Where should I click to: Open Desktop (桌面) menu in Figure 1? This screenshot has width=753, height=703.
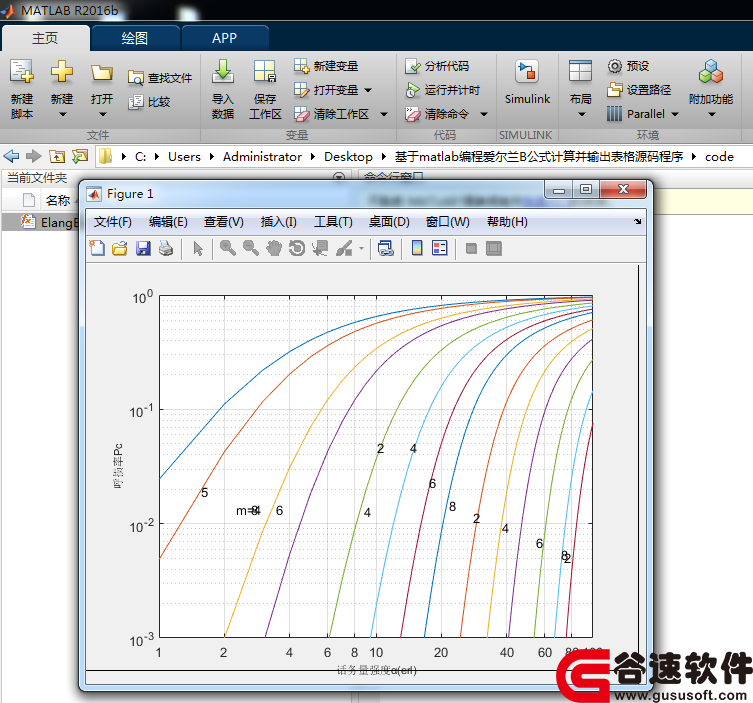[x=389, y=221]
